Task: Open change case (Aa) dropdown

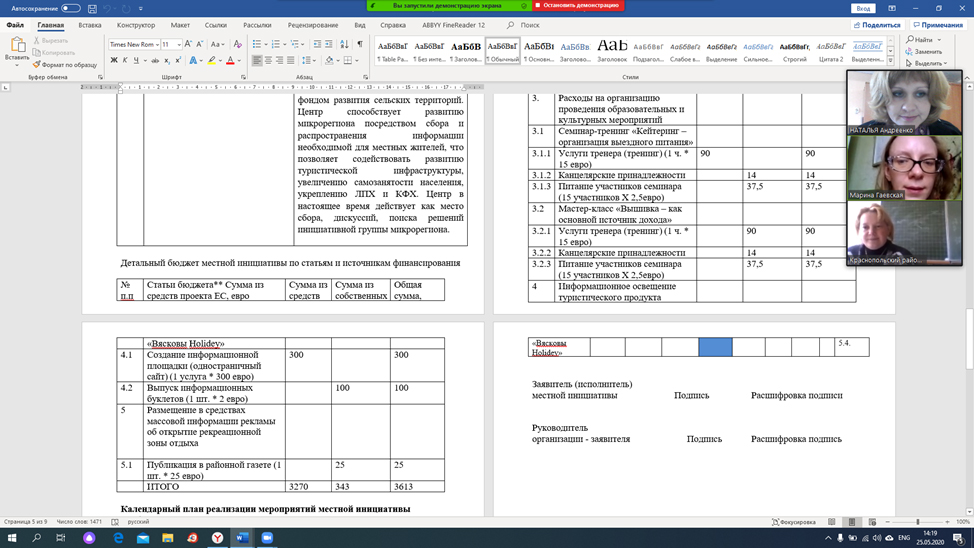Action: point(217,44)
